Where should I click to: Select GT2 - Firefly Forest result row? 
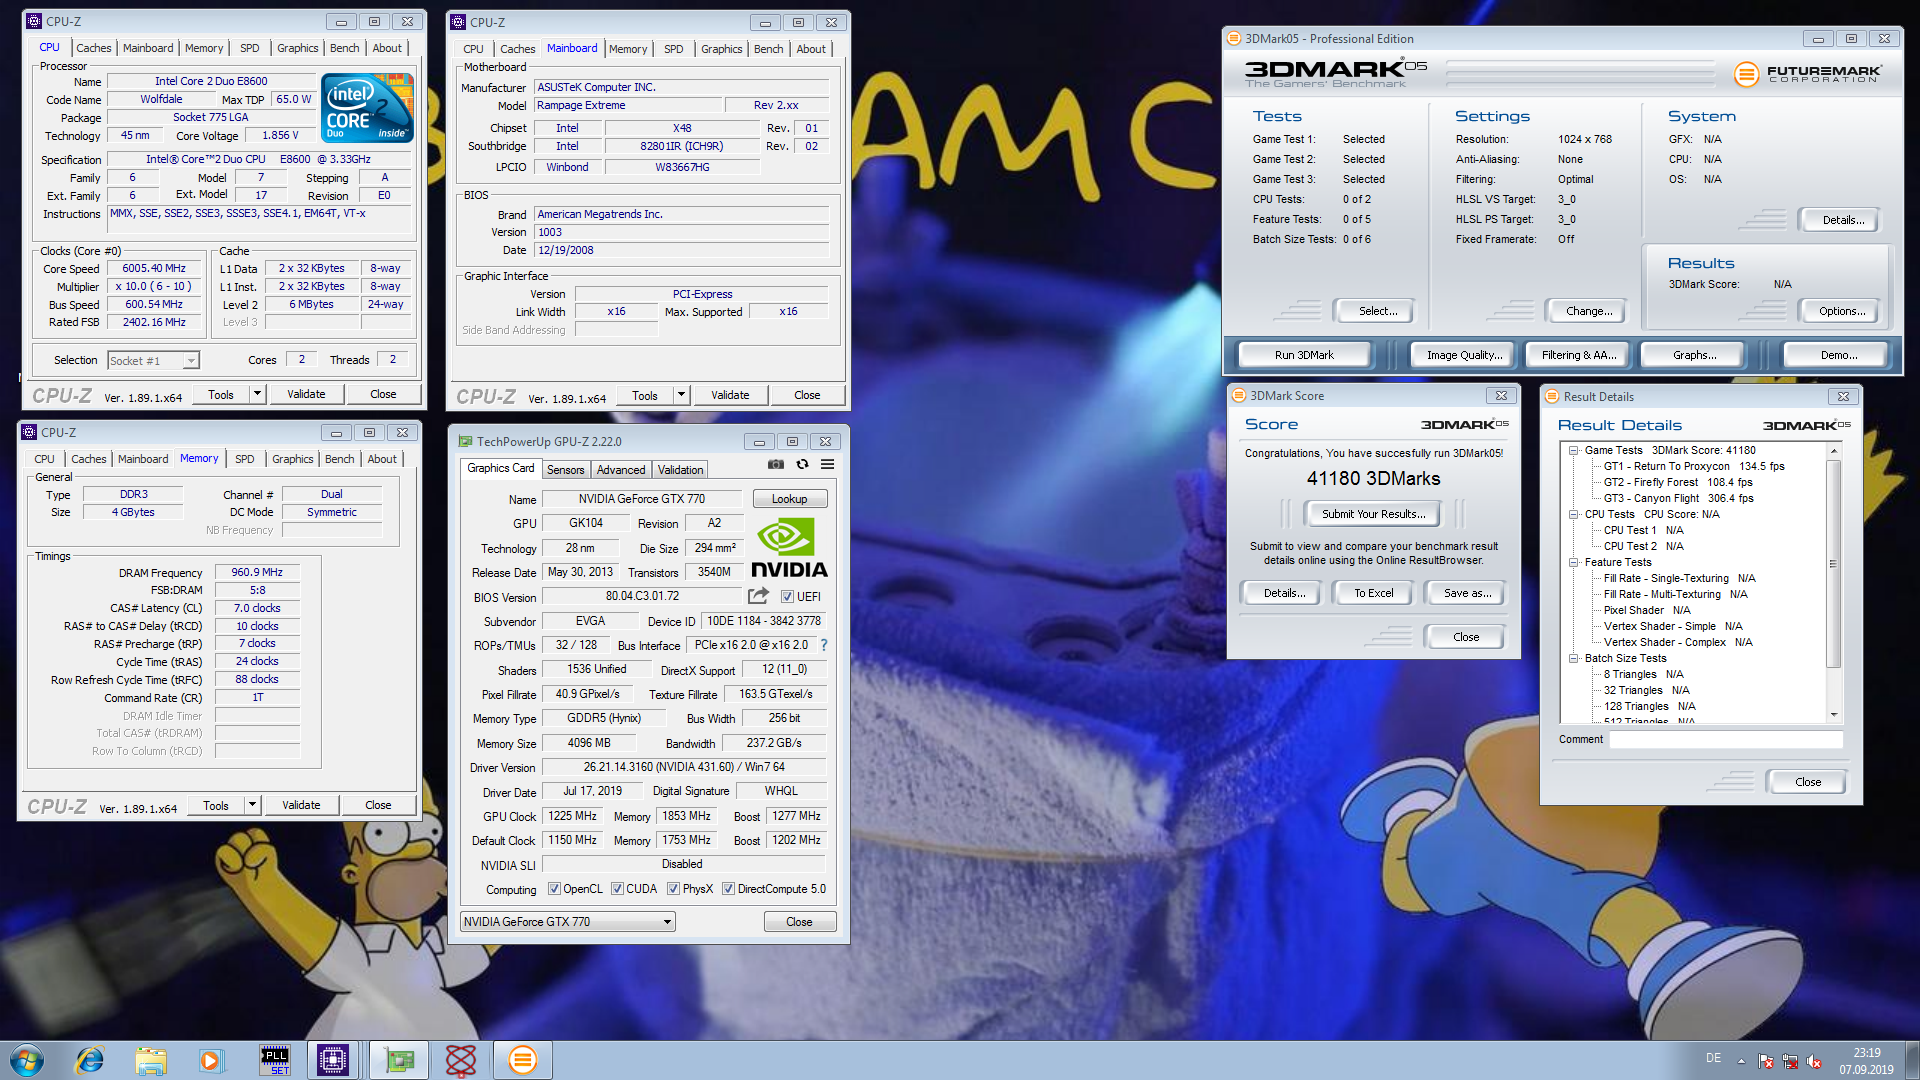tap(1678, 482)
